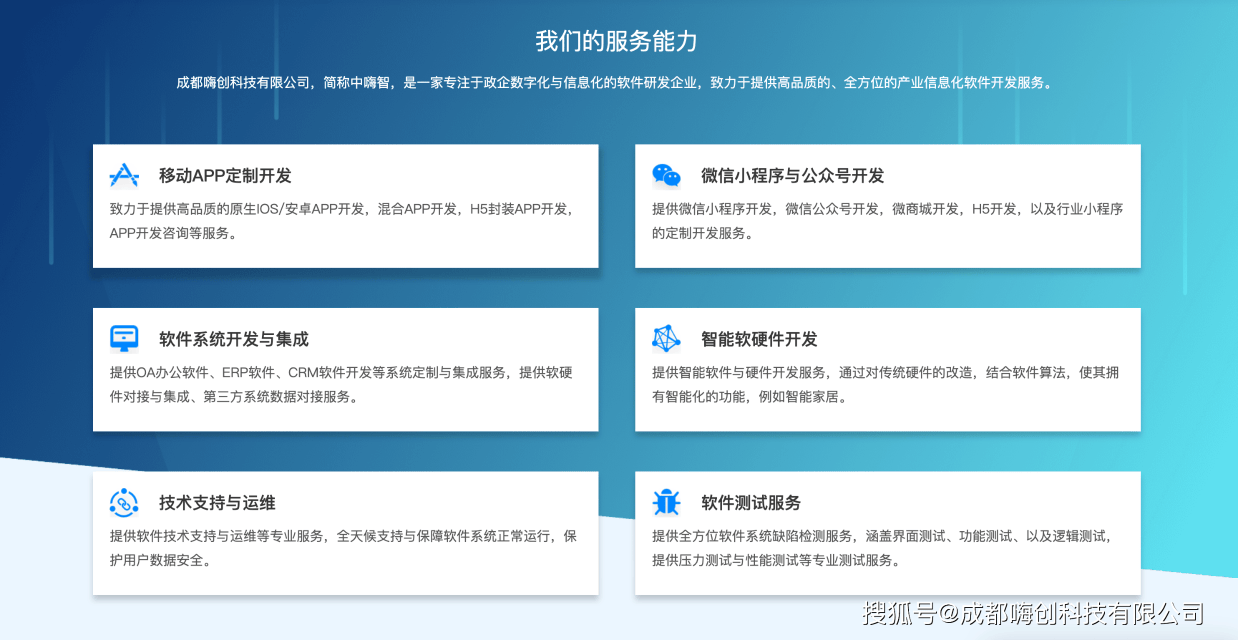Viewport: 1238px width, 640px height.
Task: Select the software system integration monitor icon
Action: tap(123, 338)
